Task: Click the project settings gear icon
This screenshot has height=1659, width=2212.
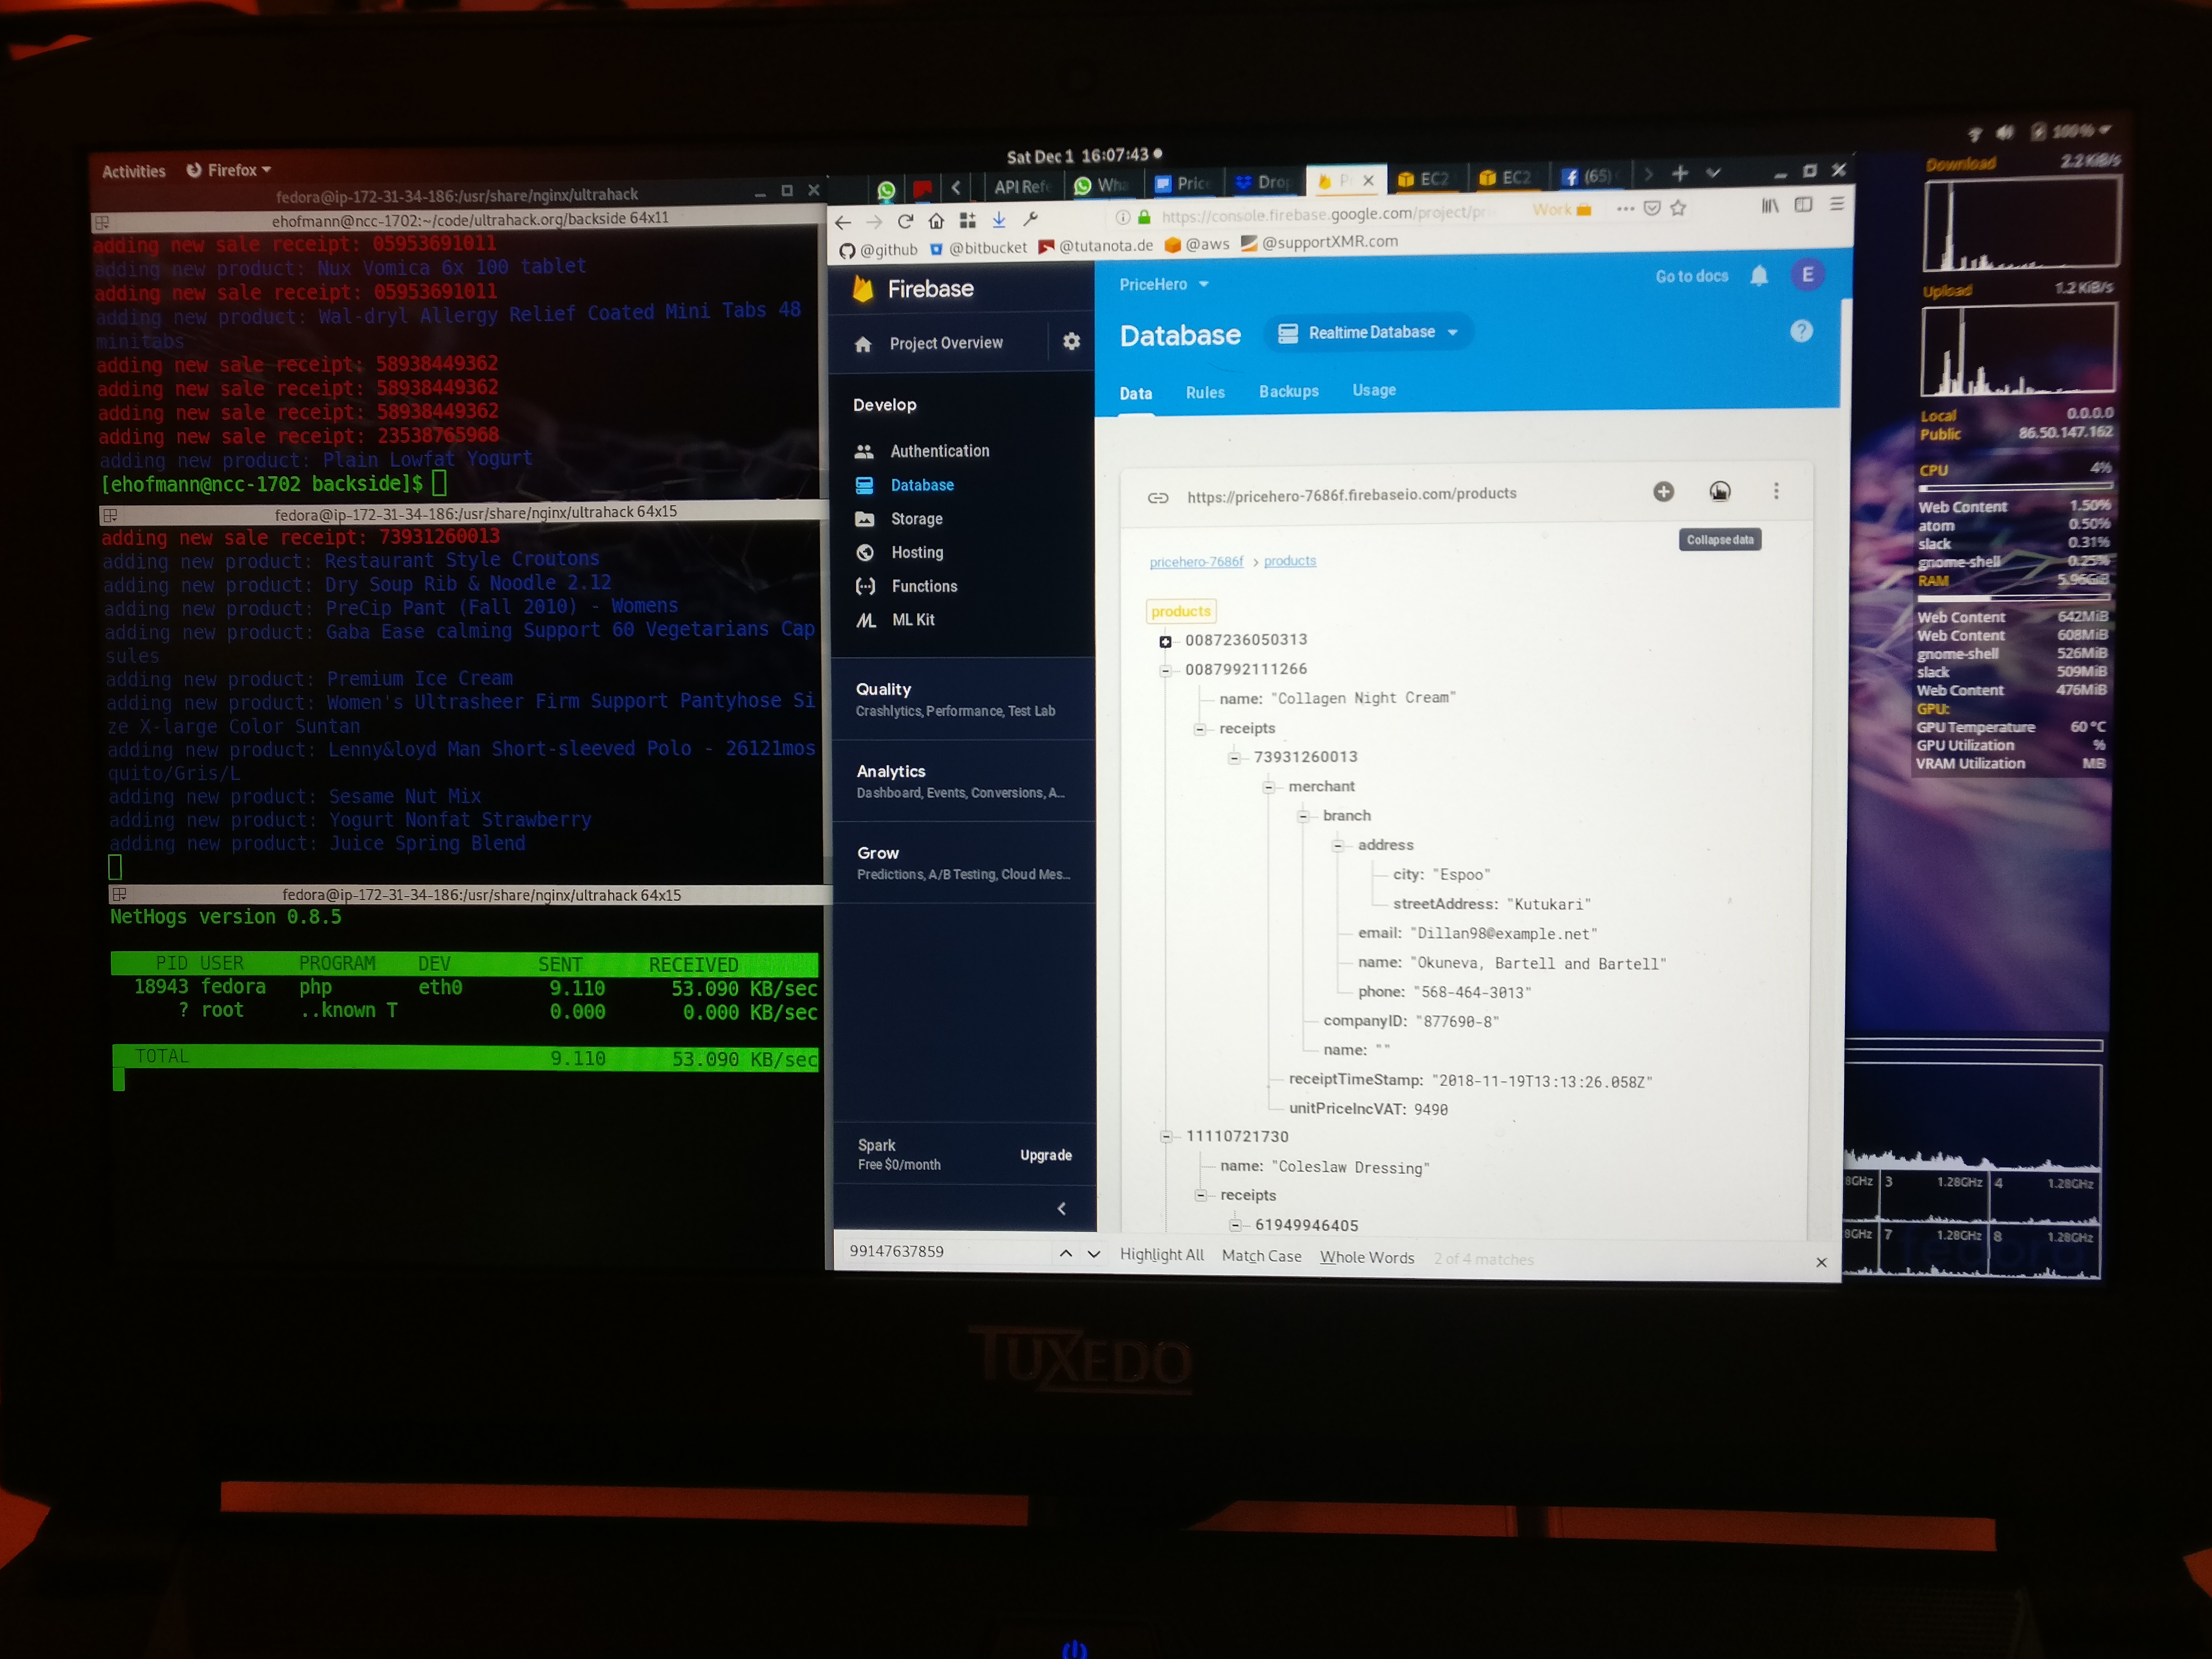Action: click(1071, 342)
